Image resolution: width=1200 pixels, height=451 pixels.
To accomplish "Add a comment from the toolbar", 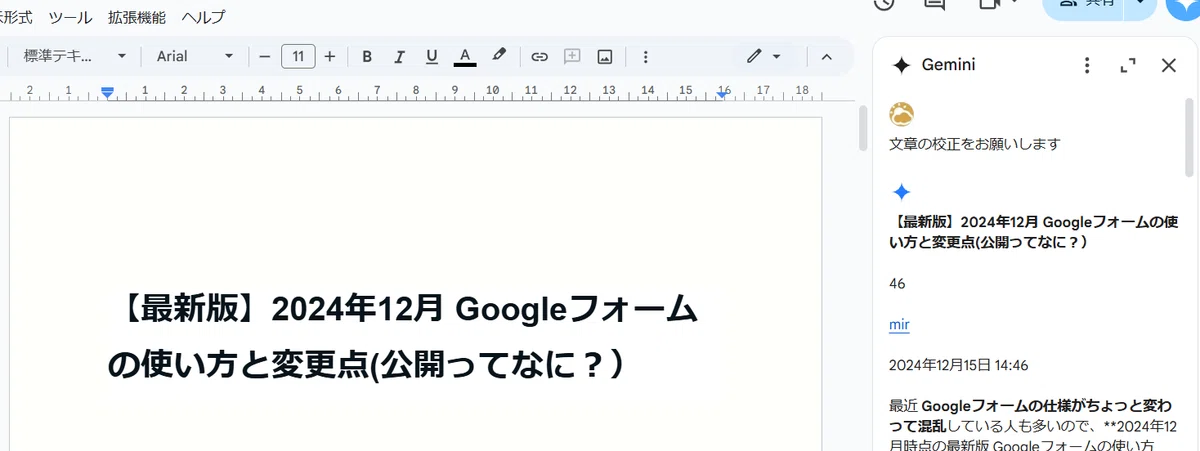I will [572, 56].
